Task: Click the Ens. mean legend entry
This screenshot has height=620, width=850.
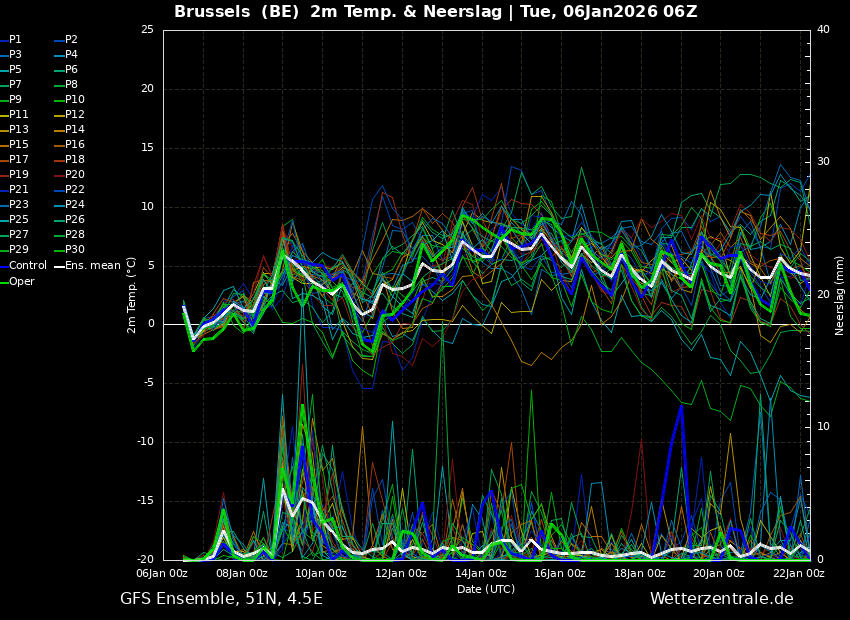Action: click(x=87, y=266)
